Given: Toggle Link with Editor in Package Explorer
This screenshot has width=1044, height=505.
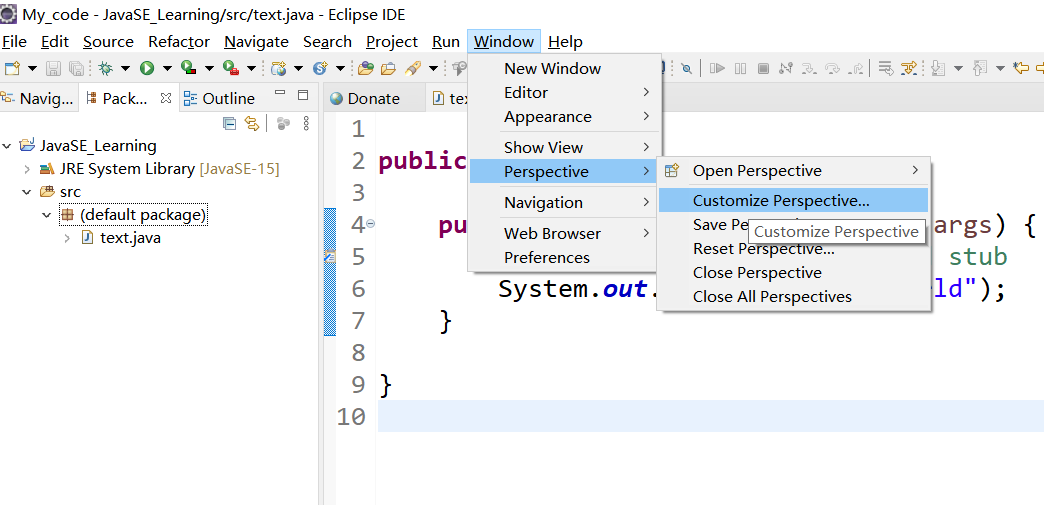Looking at the screenshot, I should (x=251, y=123).
